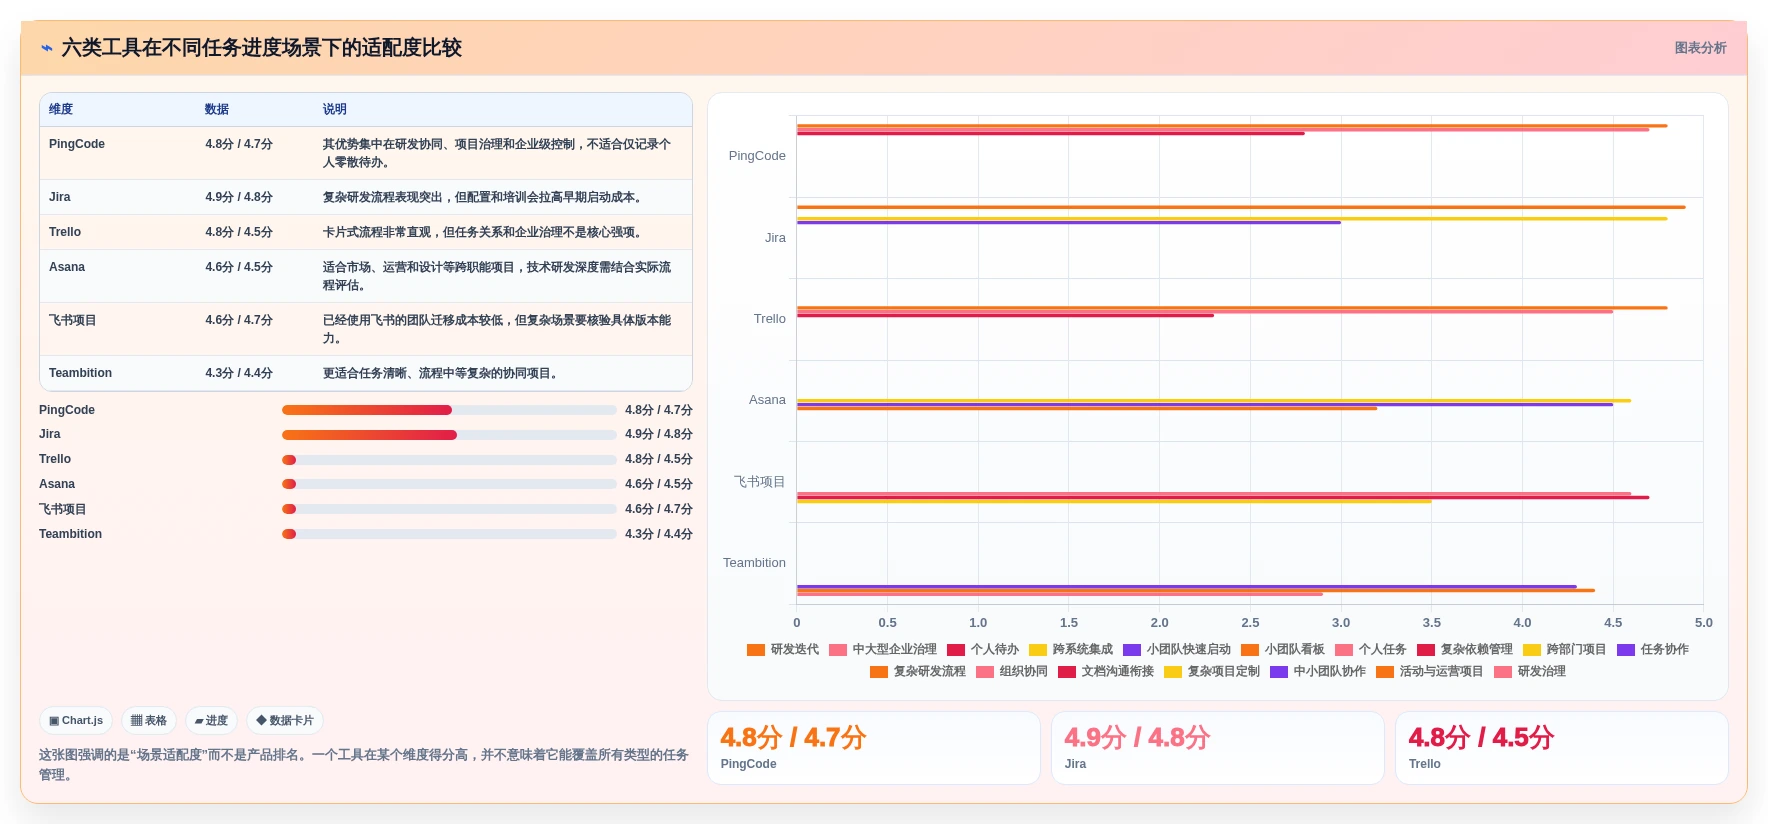Click the Jira label on the chart axis
This screenshot has width=1768, height=824.
point(775,238)
